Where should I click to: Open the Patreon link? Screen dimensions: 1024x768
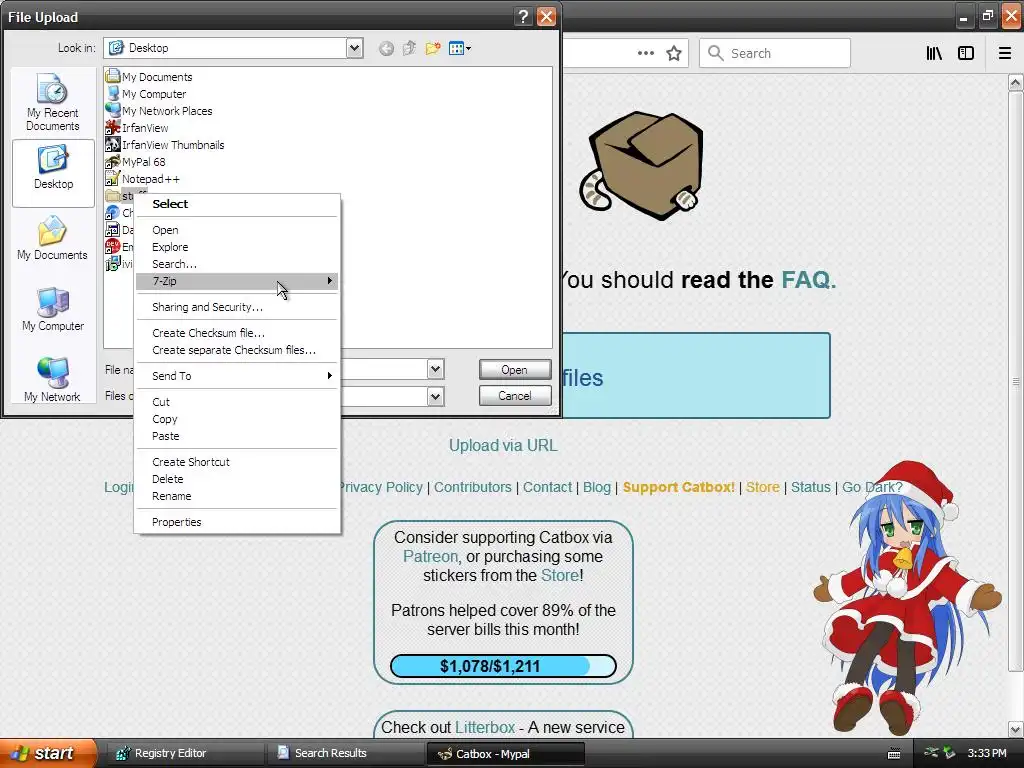tap(430, 556)
